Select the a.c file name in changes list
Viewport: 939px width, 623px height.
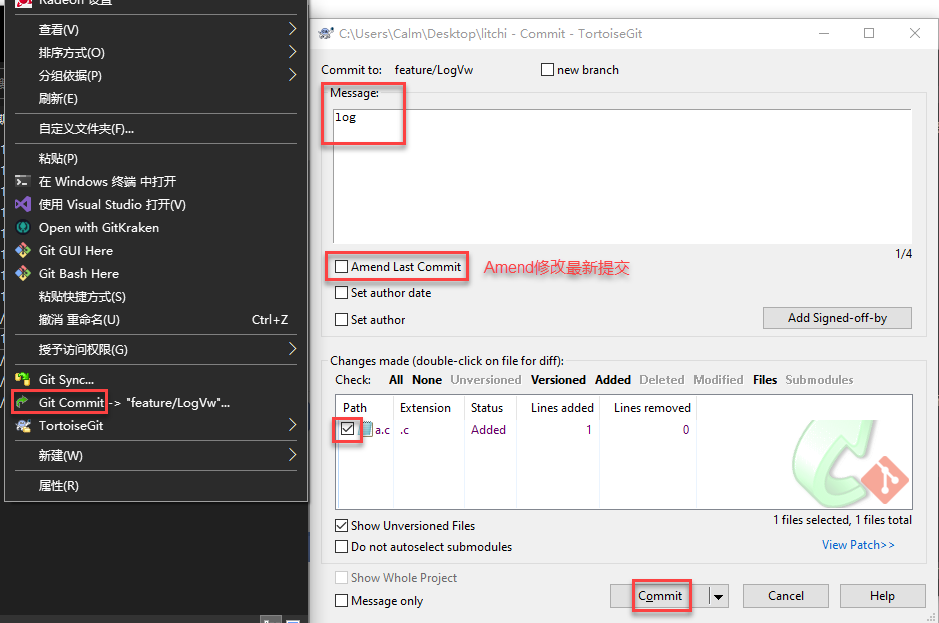tap(383, 430)
